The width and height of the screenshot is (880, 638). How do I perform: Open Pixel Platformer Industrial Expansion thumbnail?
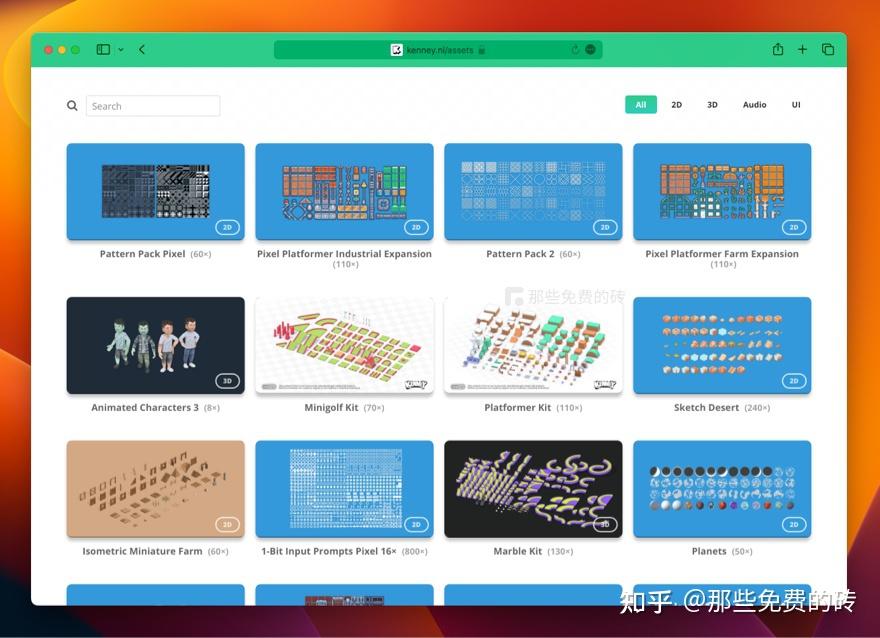[345, 191]
